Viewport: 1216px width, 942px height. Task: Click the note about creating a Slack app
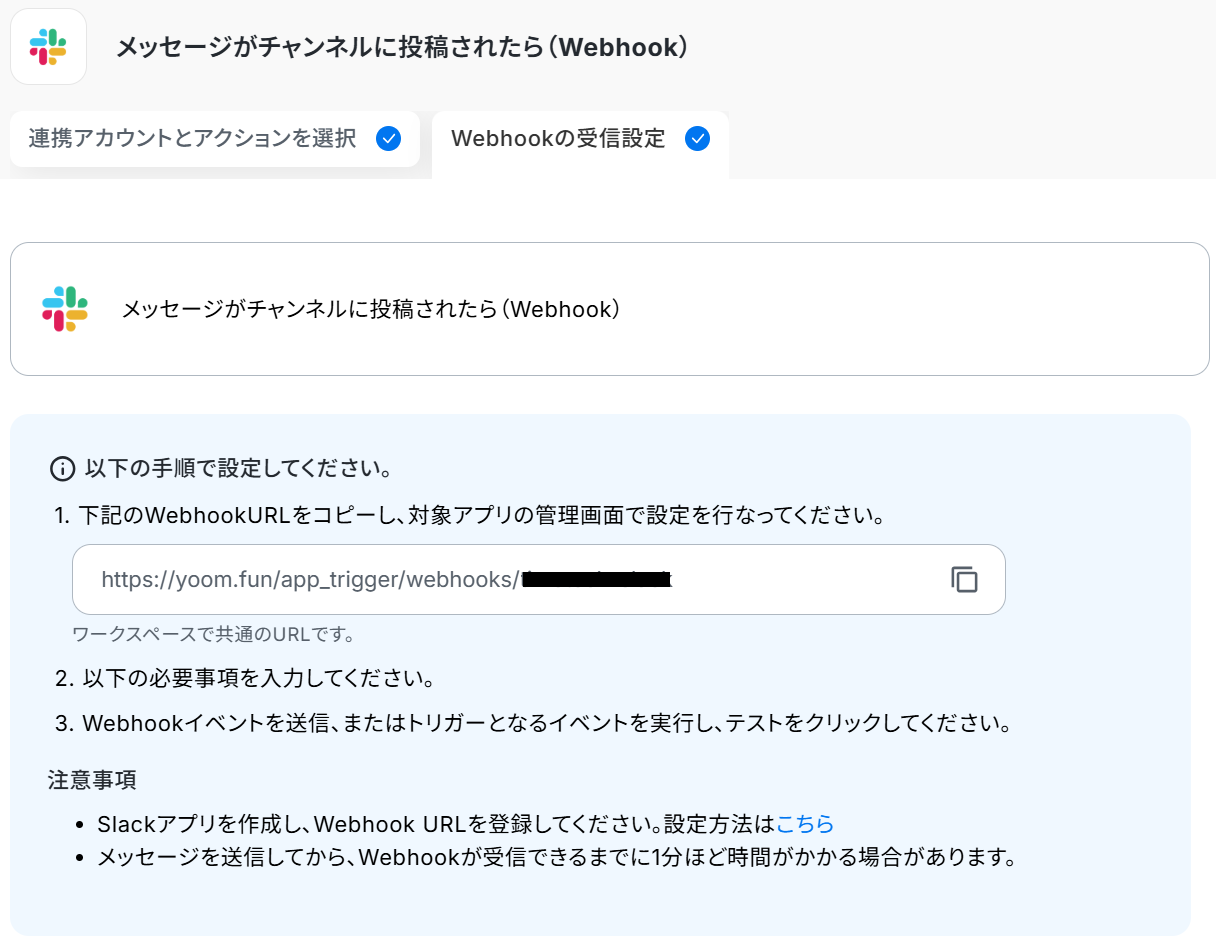[x=435, y=824]
